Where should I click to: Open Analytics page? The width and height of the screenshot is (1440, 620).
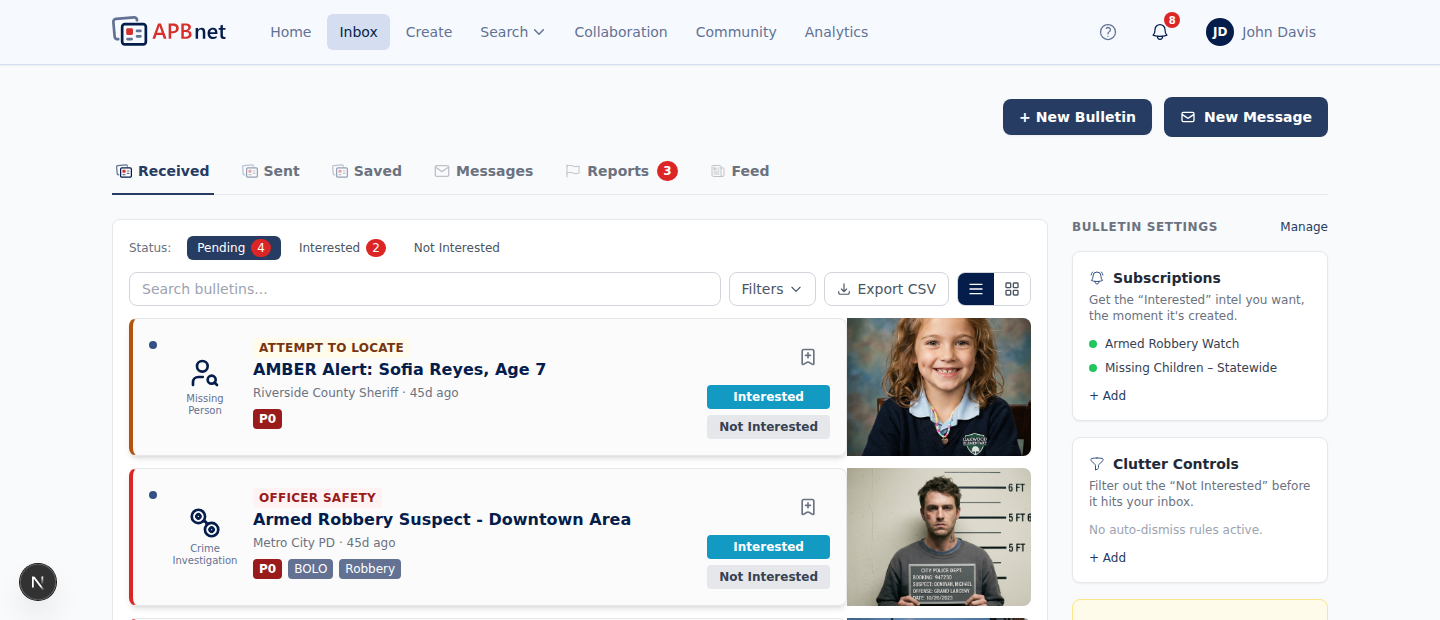(836, 32)
